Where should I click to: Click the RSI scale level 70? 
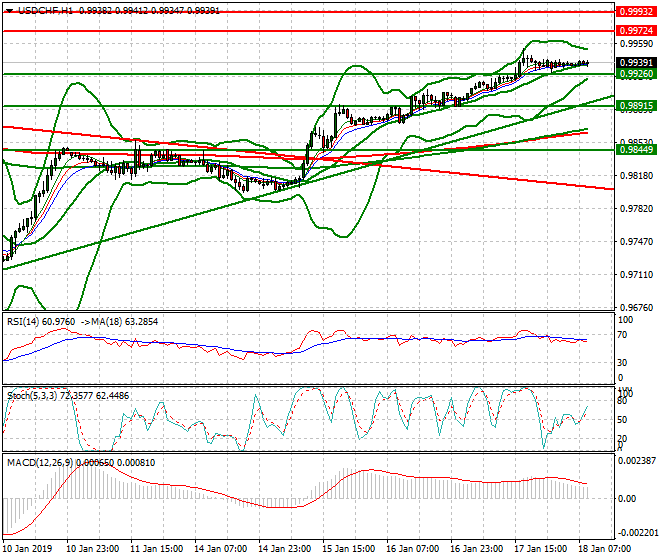point(623,335)
